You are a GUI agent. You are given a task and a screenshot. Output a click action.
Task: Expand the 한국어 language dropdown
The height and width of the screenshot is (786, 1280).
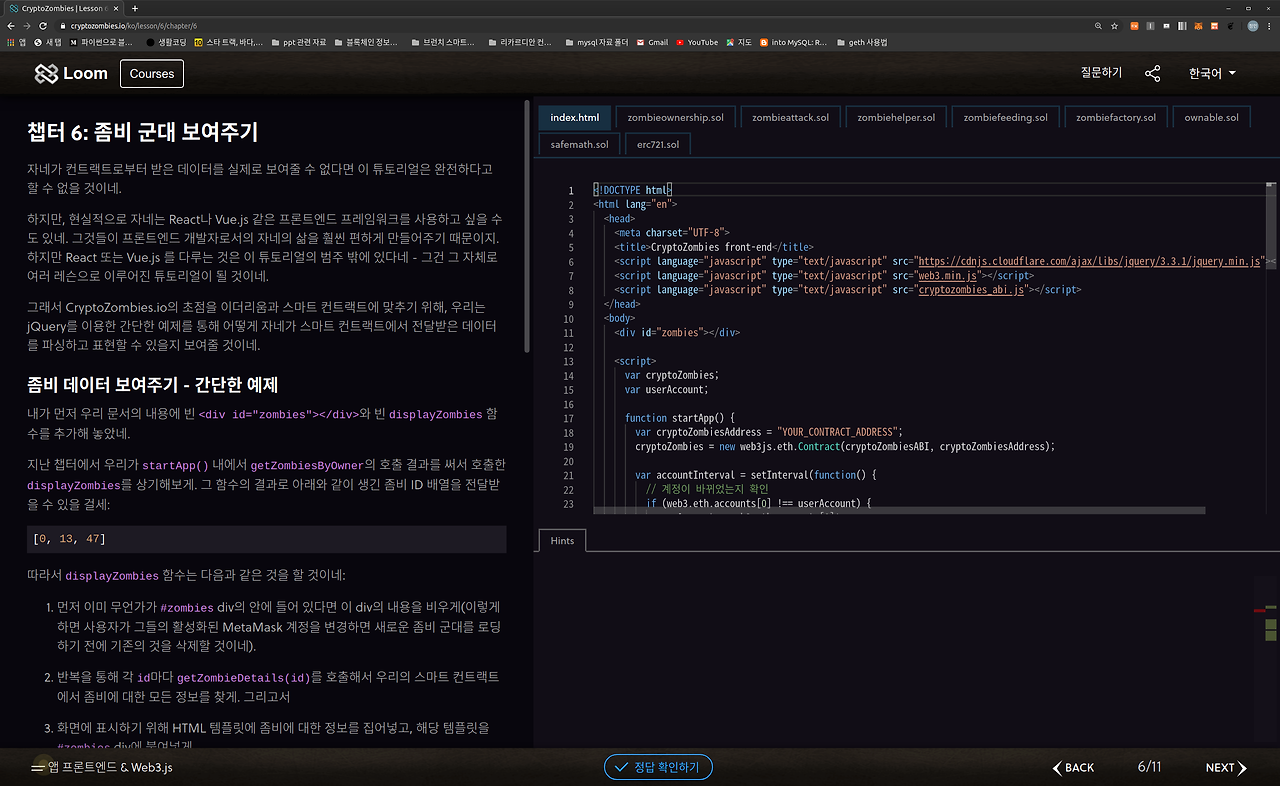pos(1212,73)
